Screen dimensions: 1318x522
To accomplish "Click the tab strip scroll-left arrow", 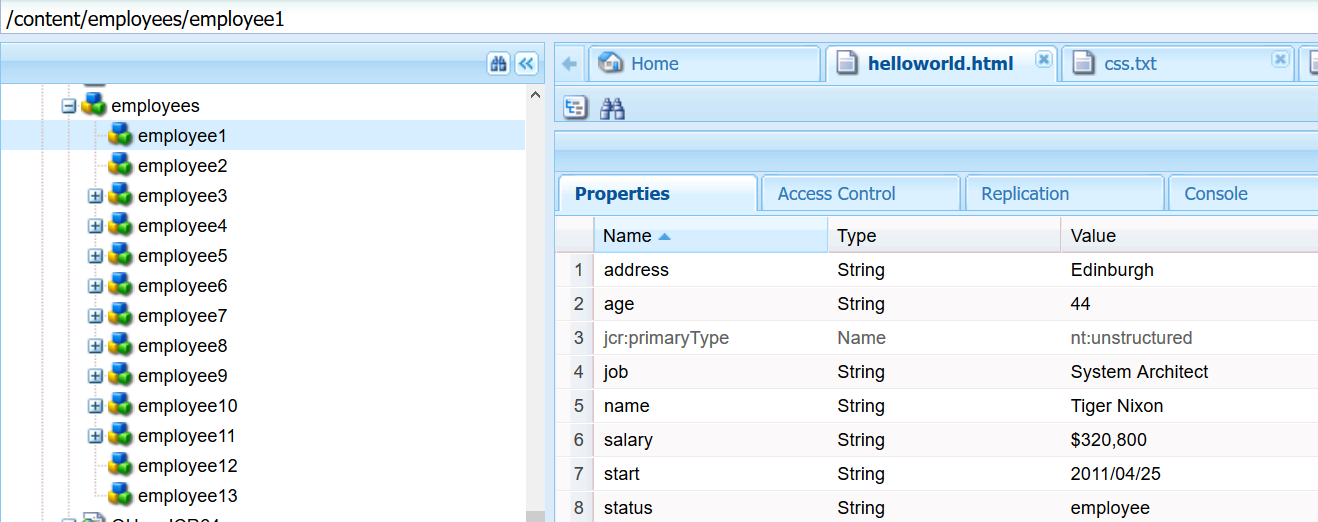I will (x=570, y=64).
